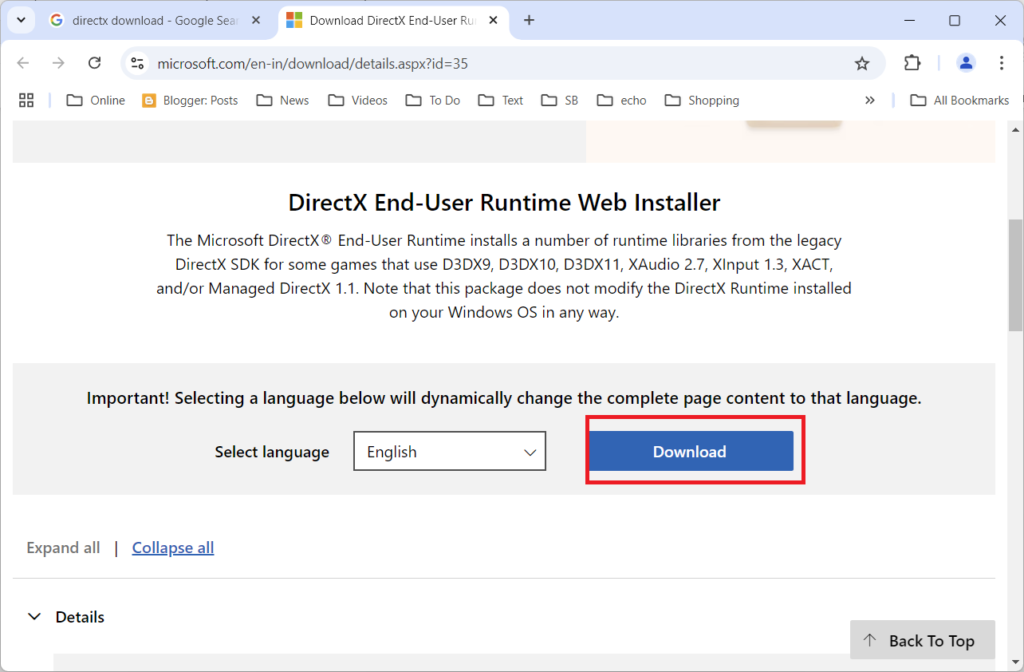Switch to the directx download Google Search tab
Image resolution: width=1024 pixels, height=672 pixels.
pos(155,21)
